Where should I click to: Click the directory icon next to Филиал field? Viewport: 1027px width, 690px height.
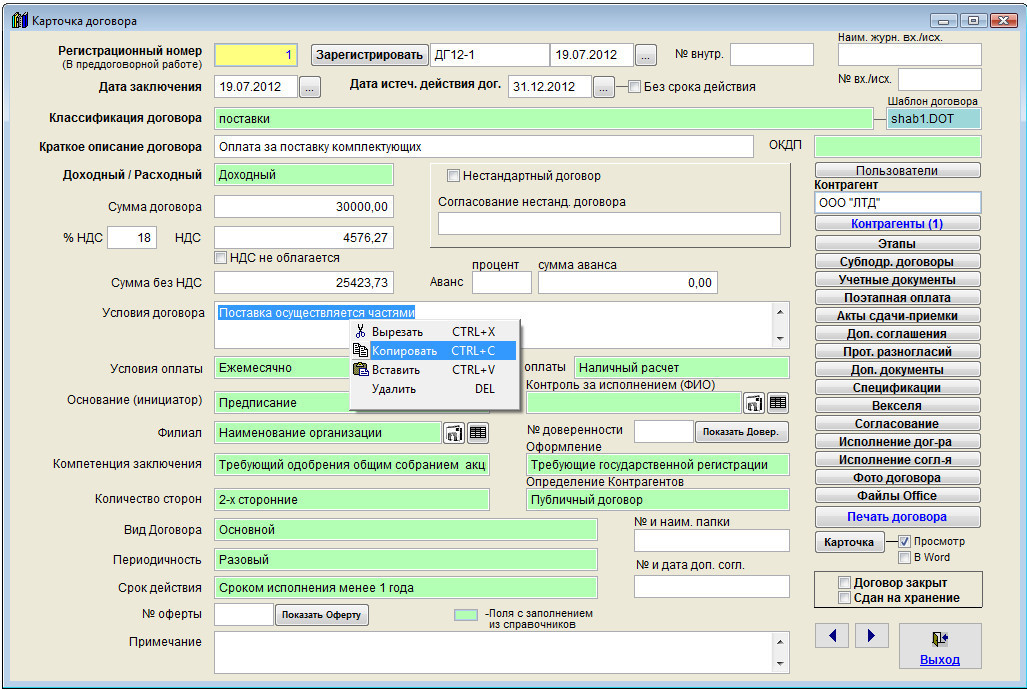(454, 433)
